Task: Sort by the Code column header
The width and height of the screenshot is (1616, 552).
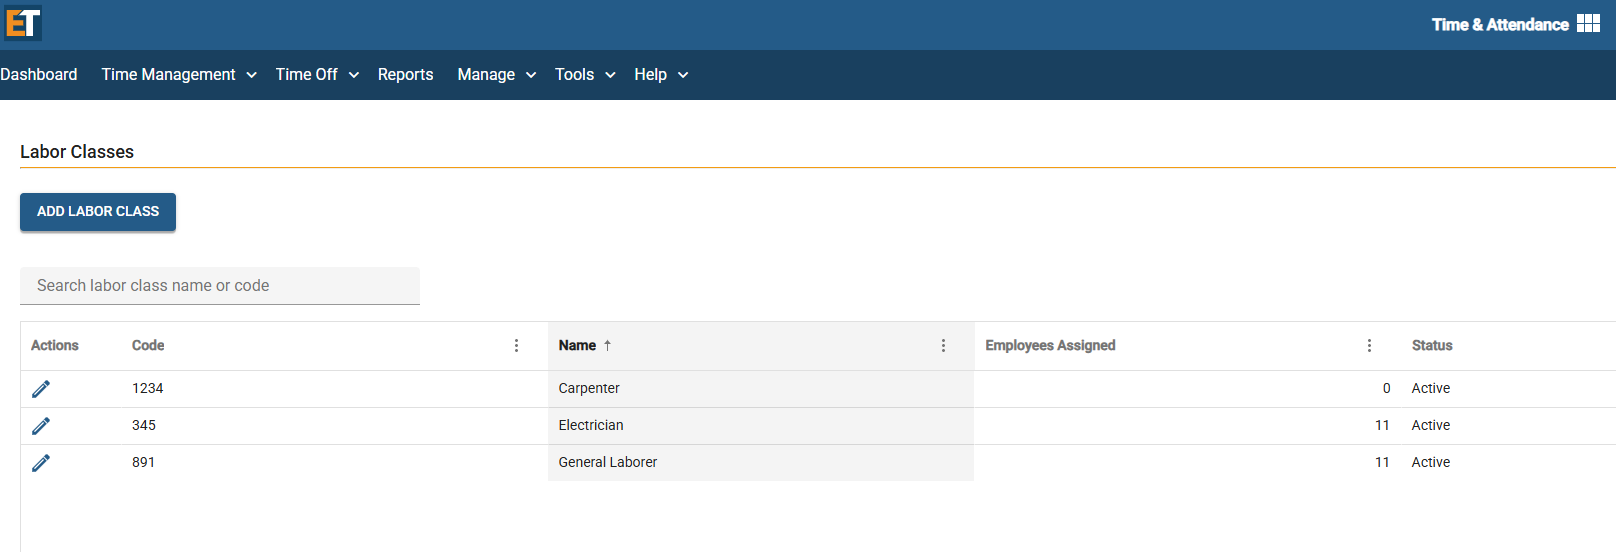Action: pyautogui.click(x=148, y=345)
